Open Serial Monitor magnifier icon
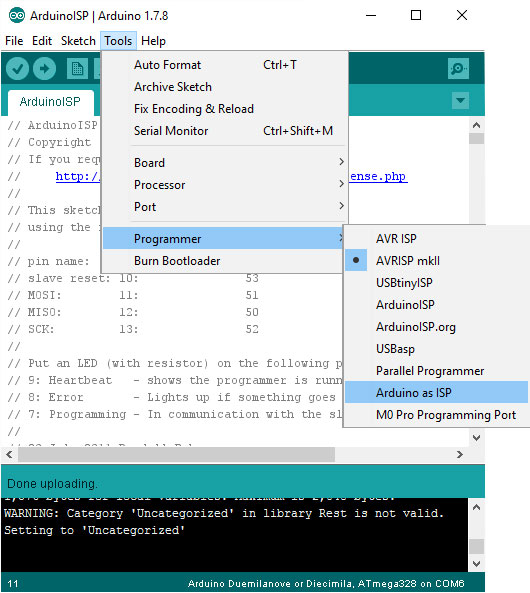The width and height of the screenshot is (530, 593). tap(458, 68)
